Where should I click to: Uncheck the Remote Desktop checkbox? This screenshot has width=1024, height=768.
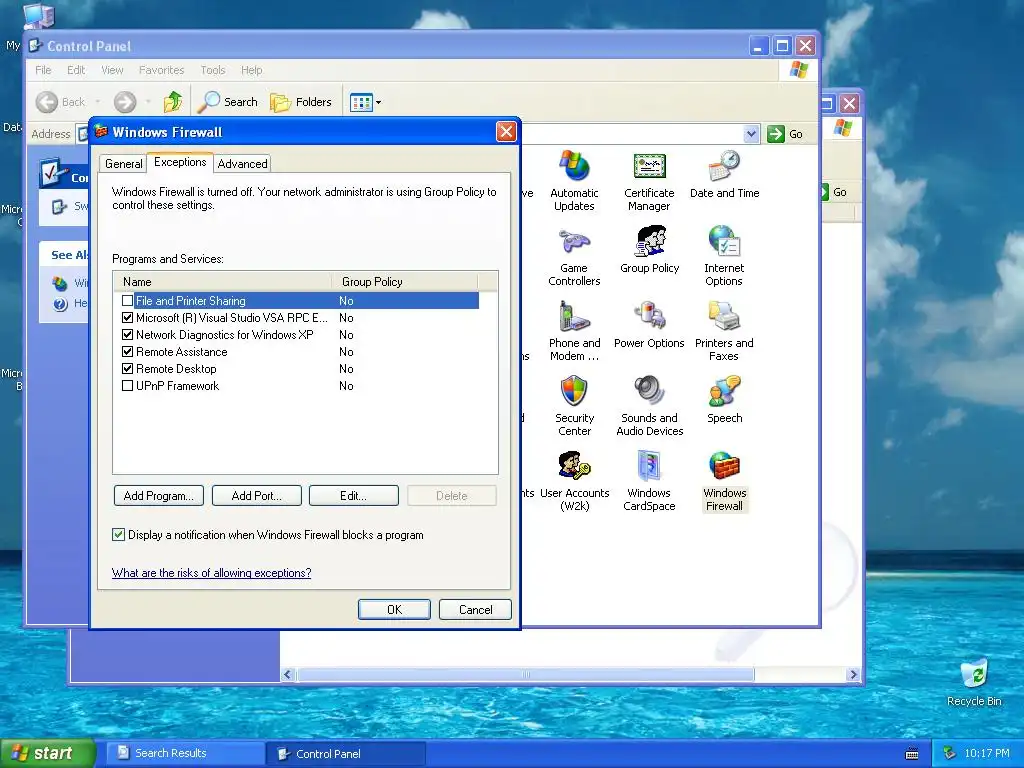coord(127,368)
